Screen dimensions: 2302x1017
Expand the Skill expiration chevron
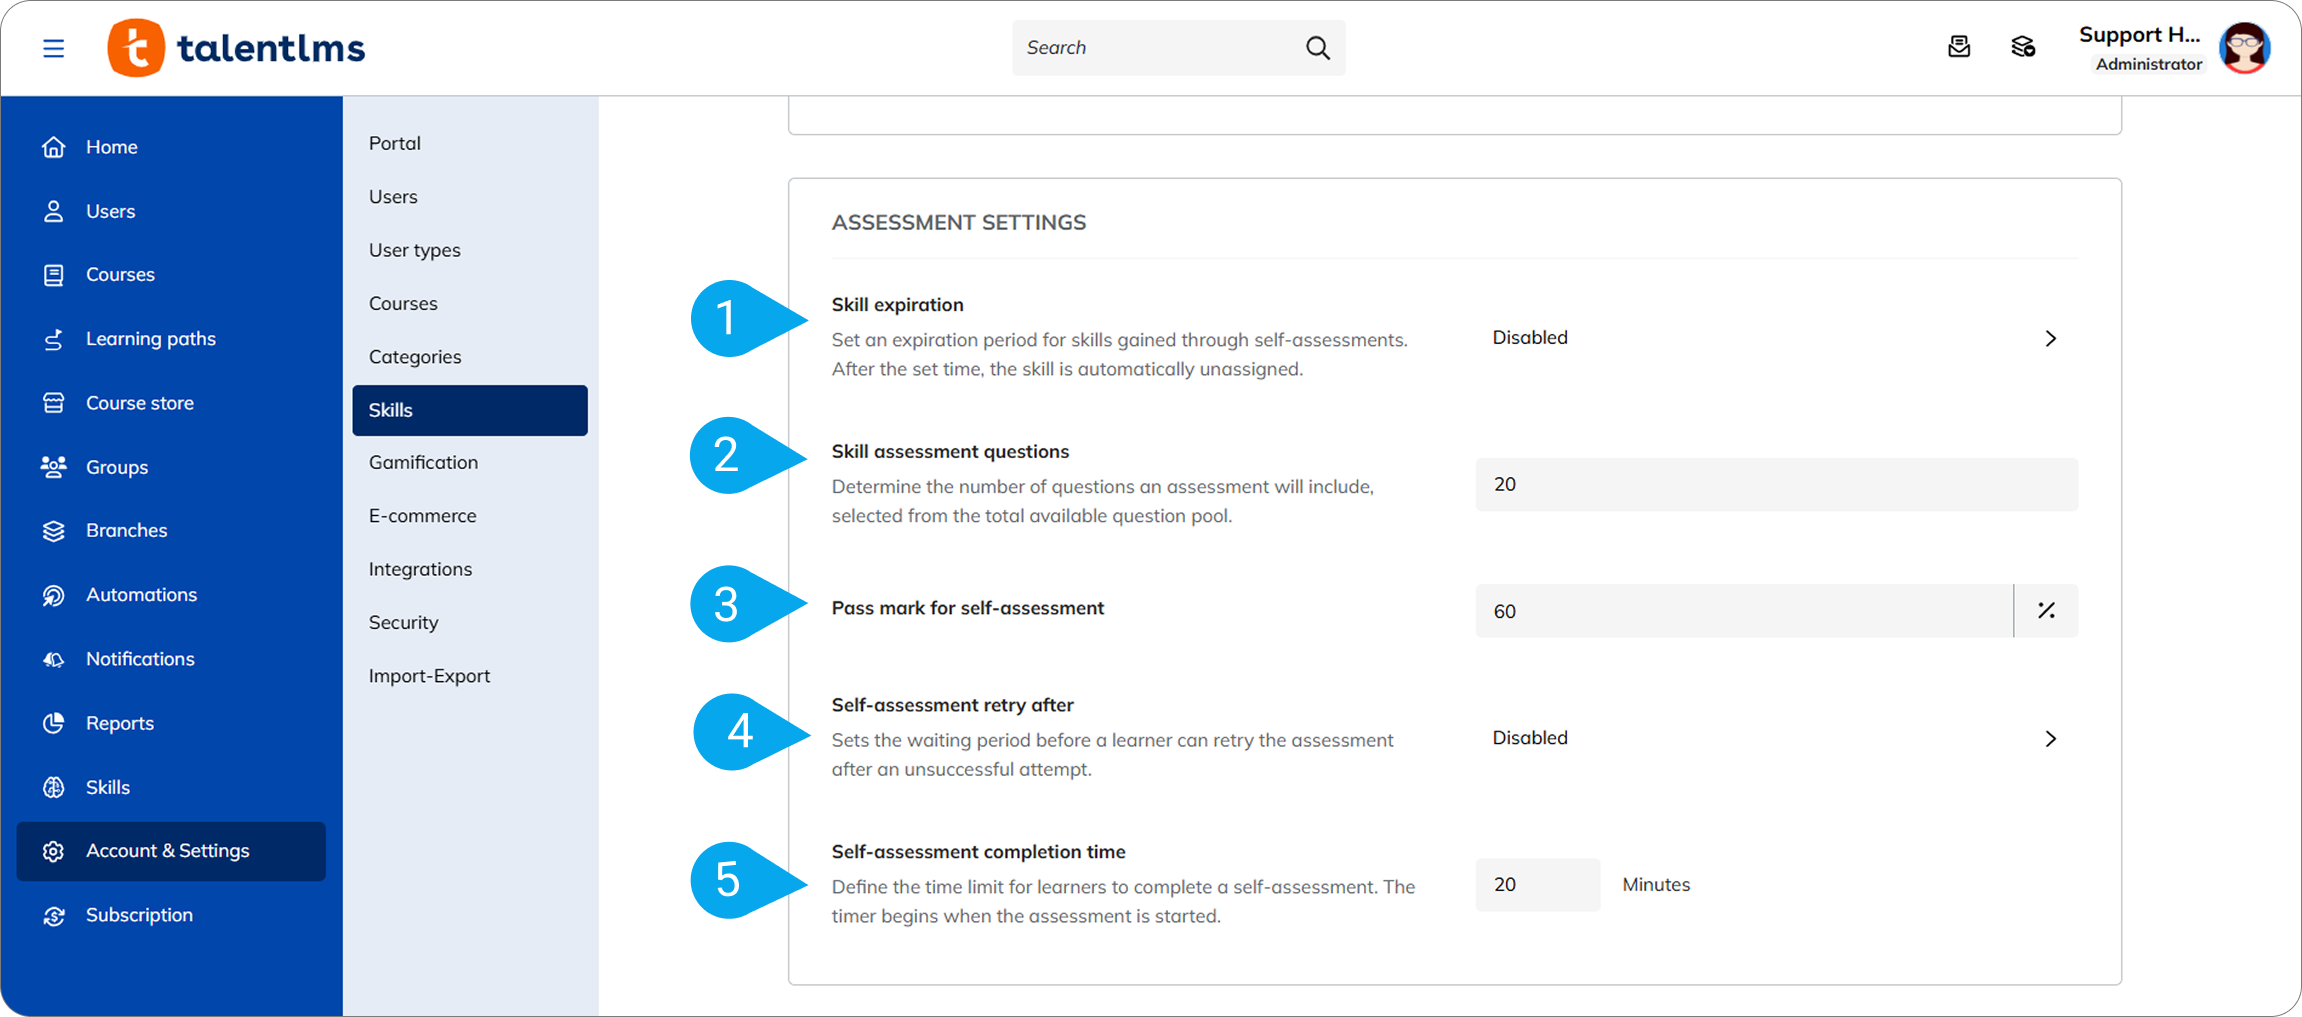(x=2050, y=339)
